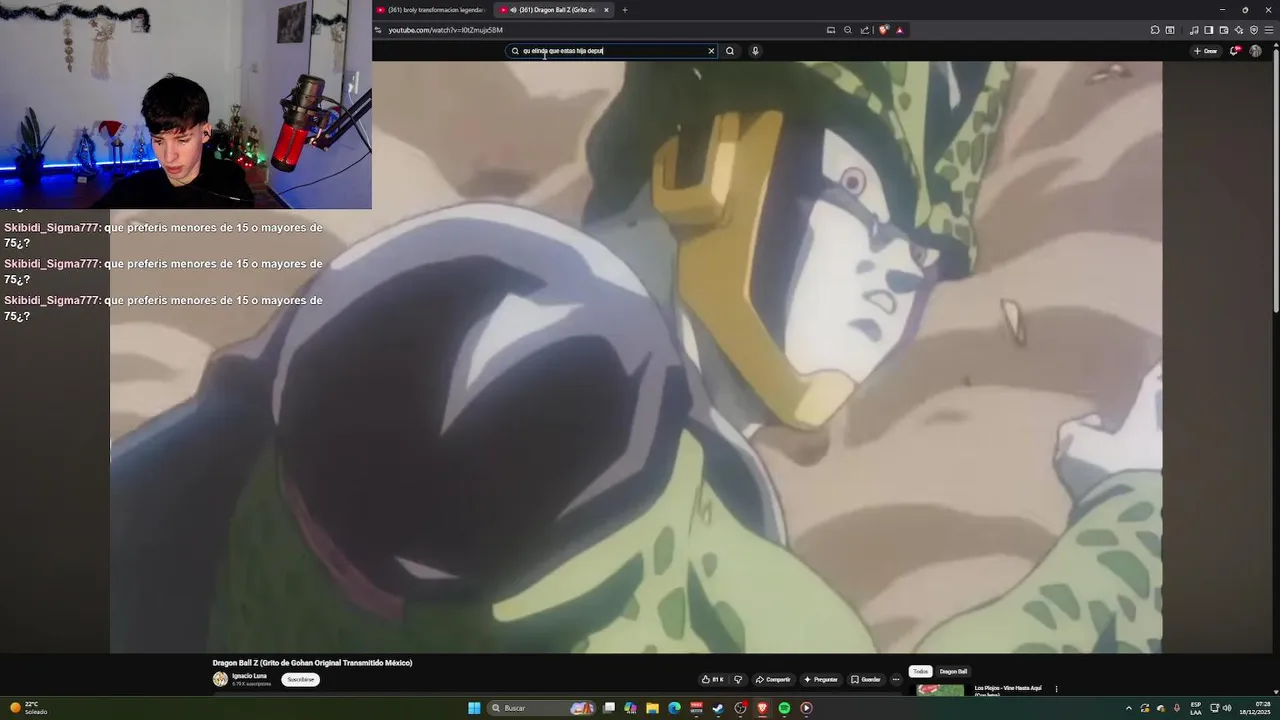Click inside the YouTube search field
1280x720 pixels.
pyautogui.click(x=610, y=51)
